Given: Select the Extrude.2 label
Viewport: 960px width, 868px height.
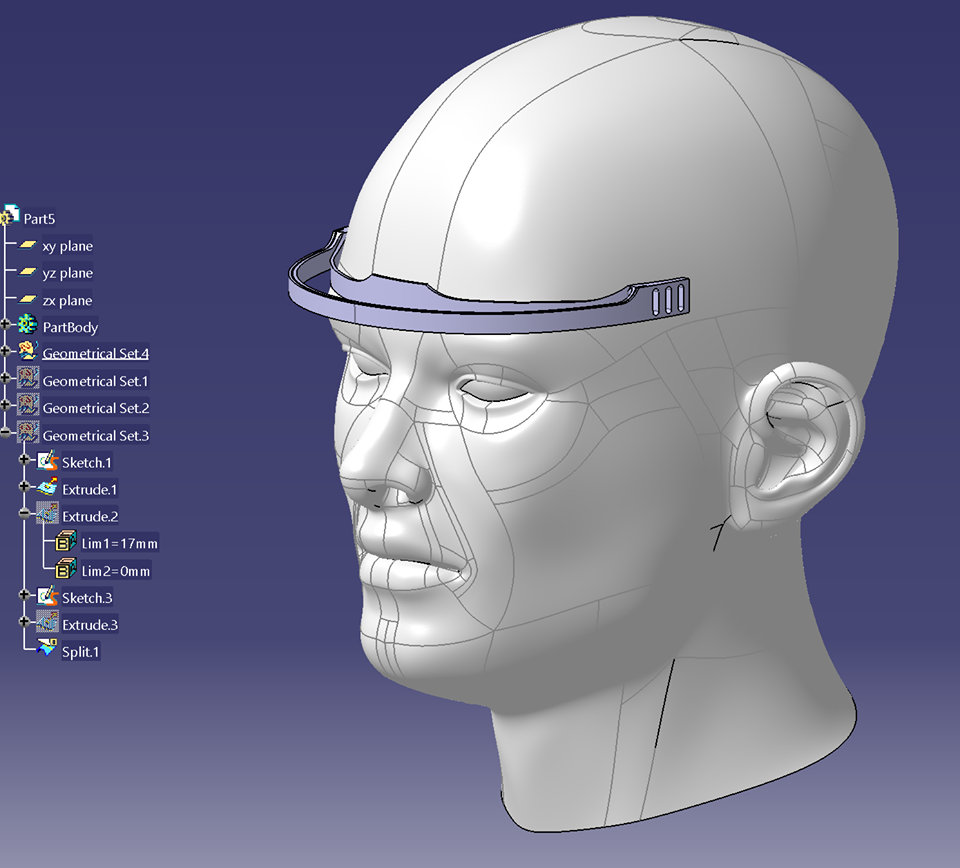Looking at the screenshot, I should pos(90,517).
